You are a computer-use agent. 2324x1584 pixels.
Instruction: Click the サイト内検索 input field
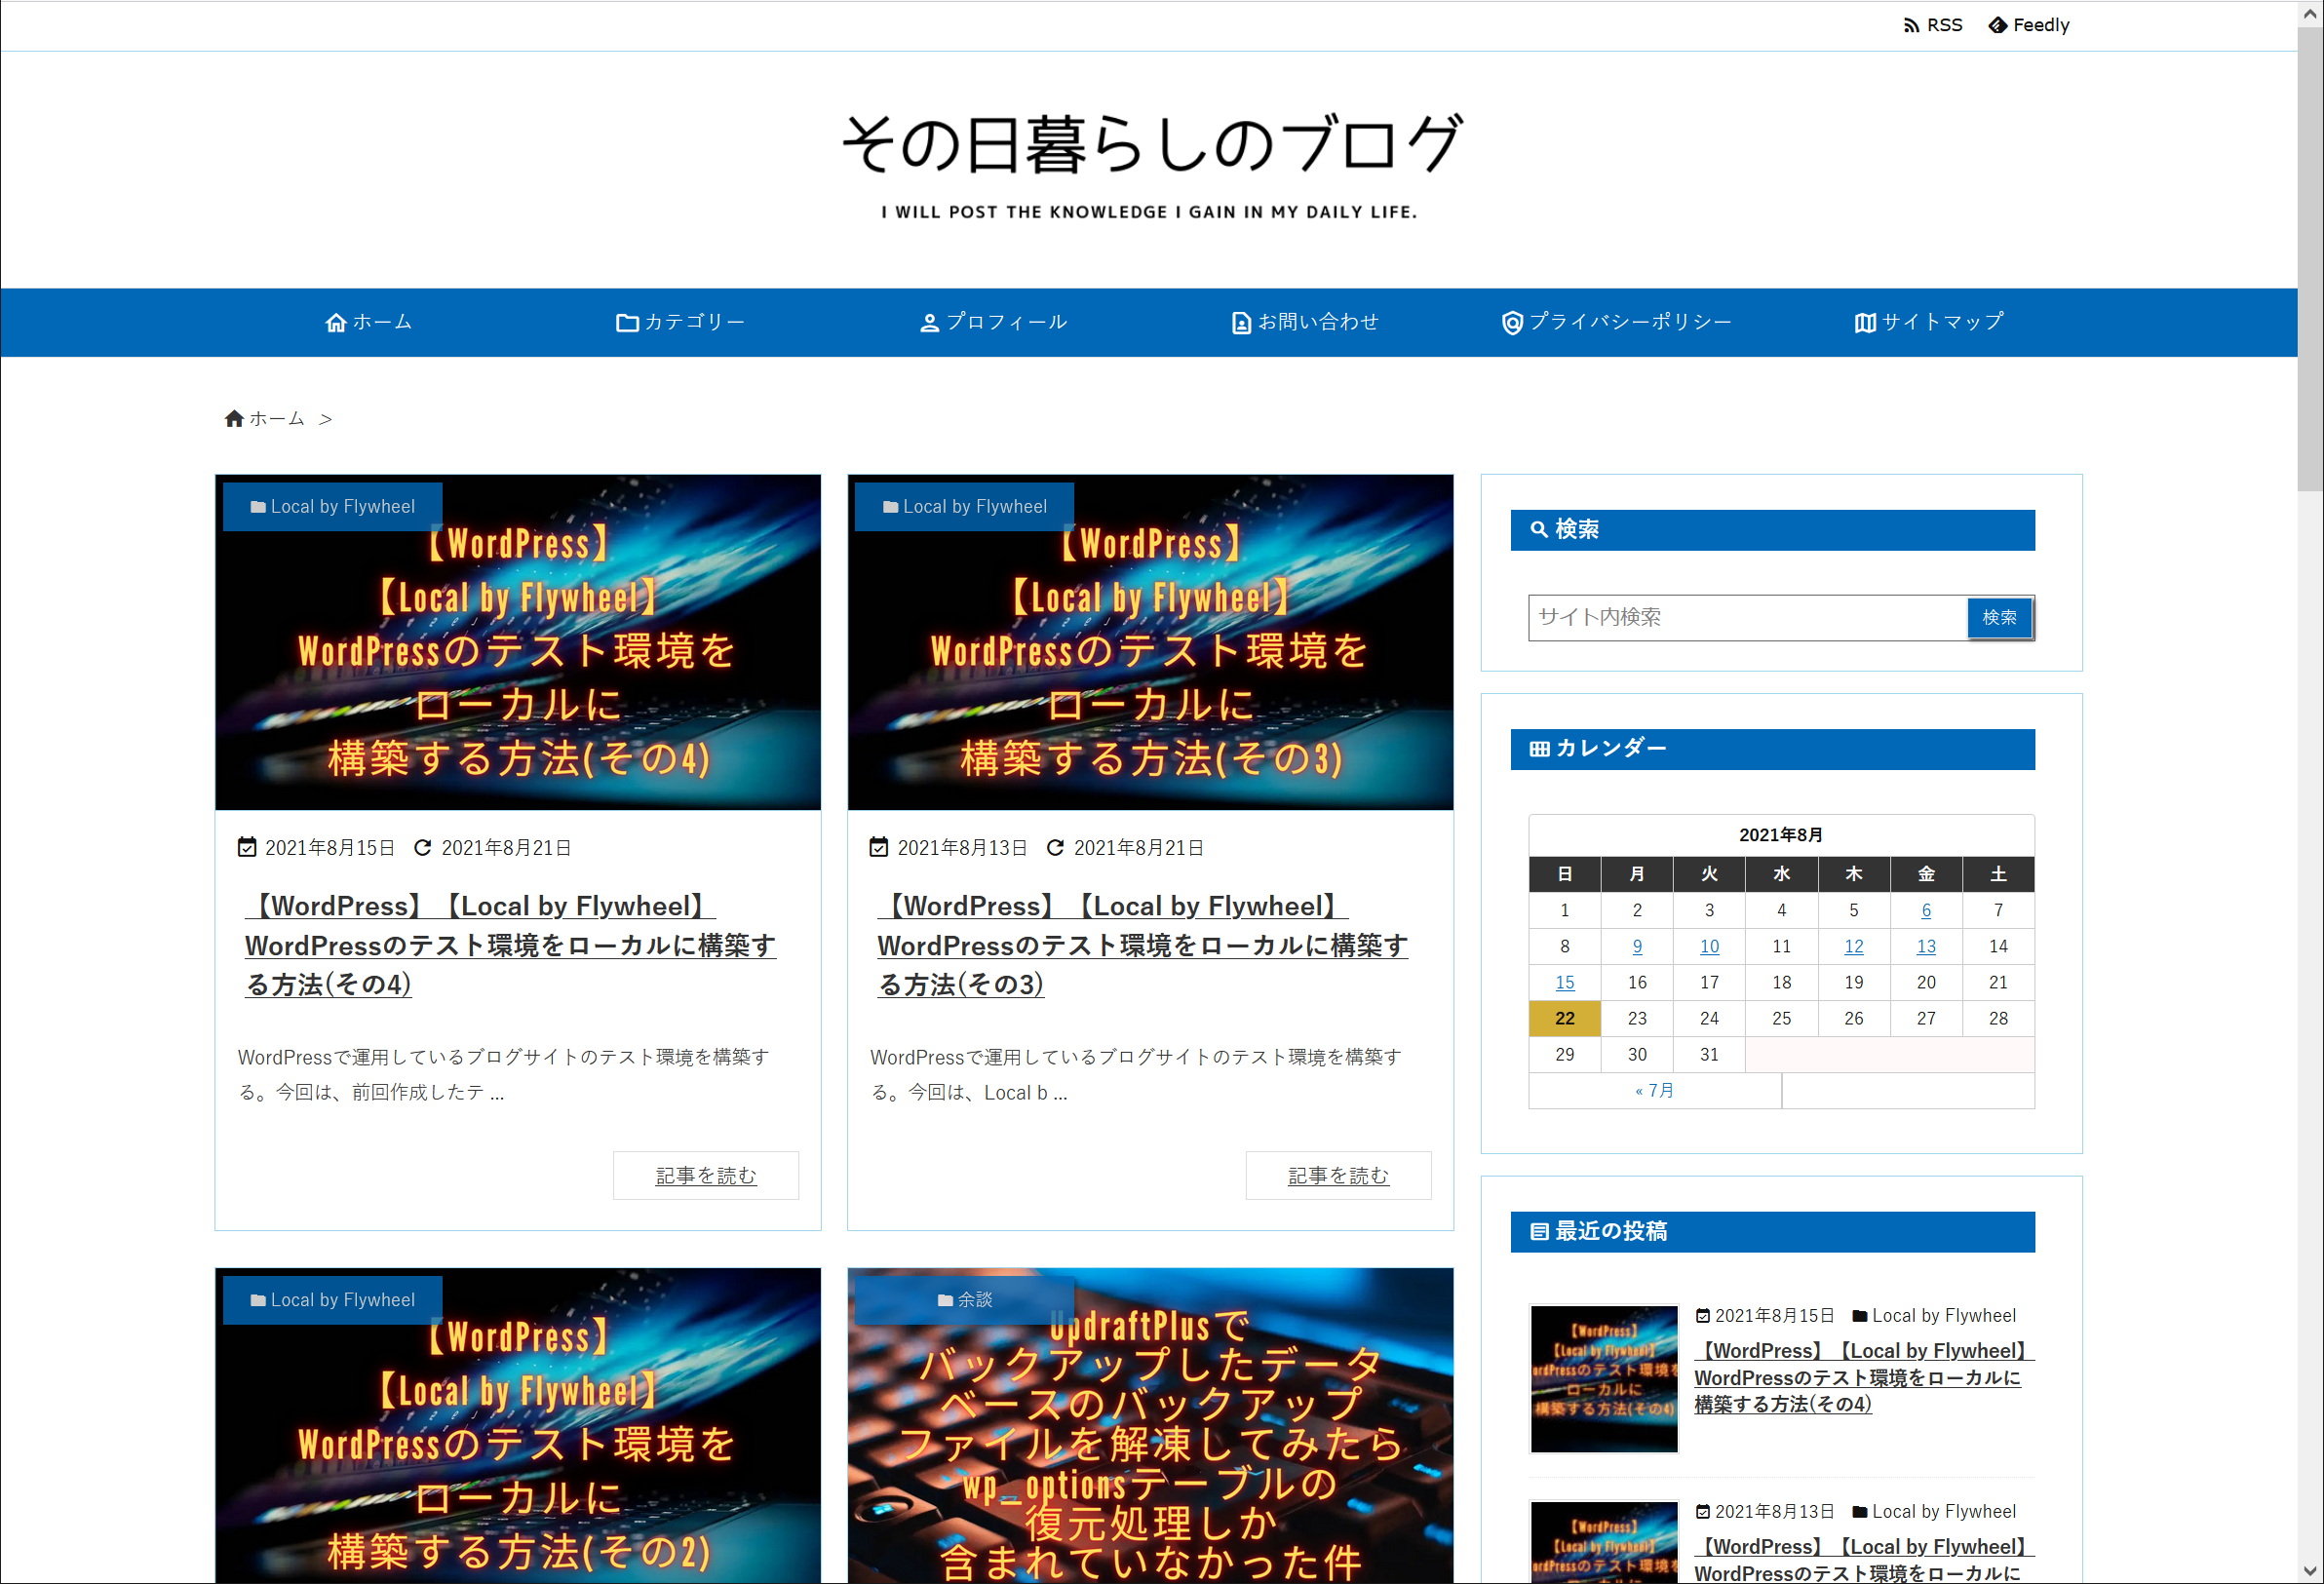point(1747,617)
